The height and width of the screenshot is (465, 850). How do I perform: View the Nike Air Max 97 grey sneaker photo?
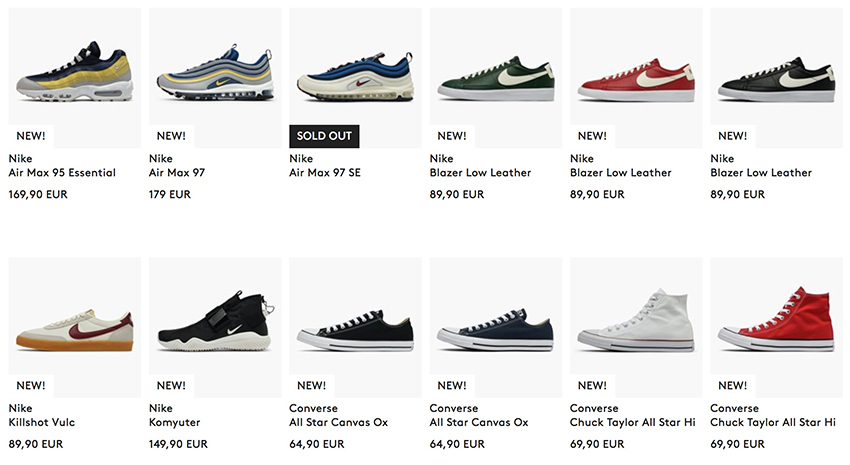(215, 78)
